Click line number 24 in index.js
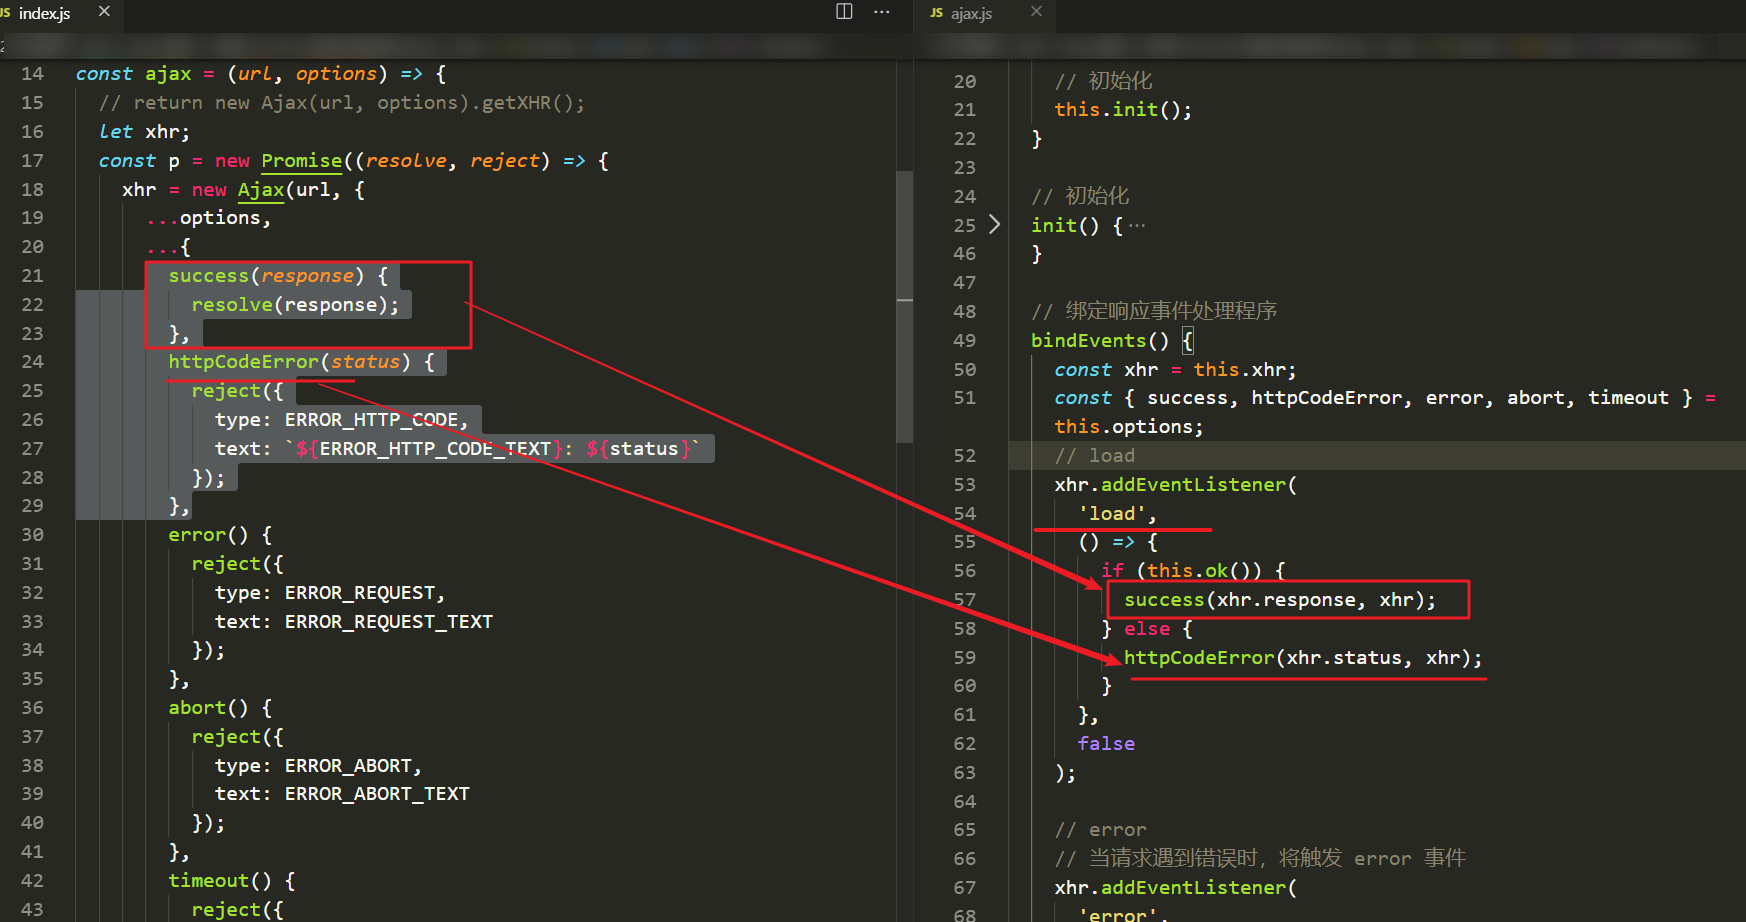 pos(33,362)
